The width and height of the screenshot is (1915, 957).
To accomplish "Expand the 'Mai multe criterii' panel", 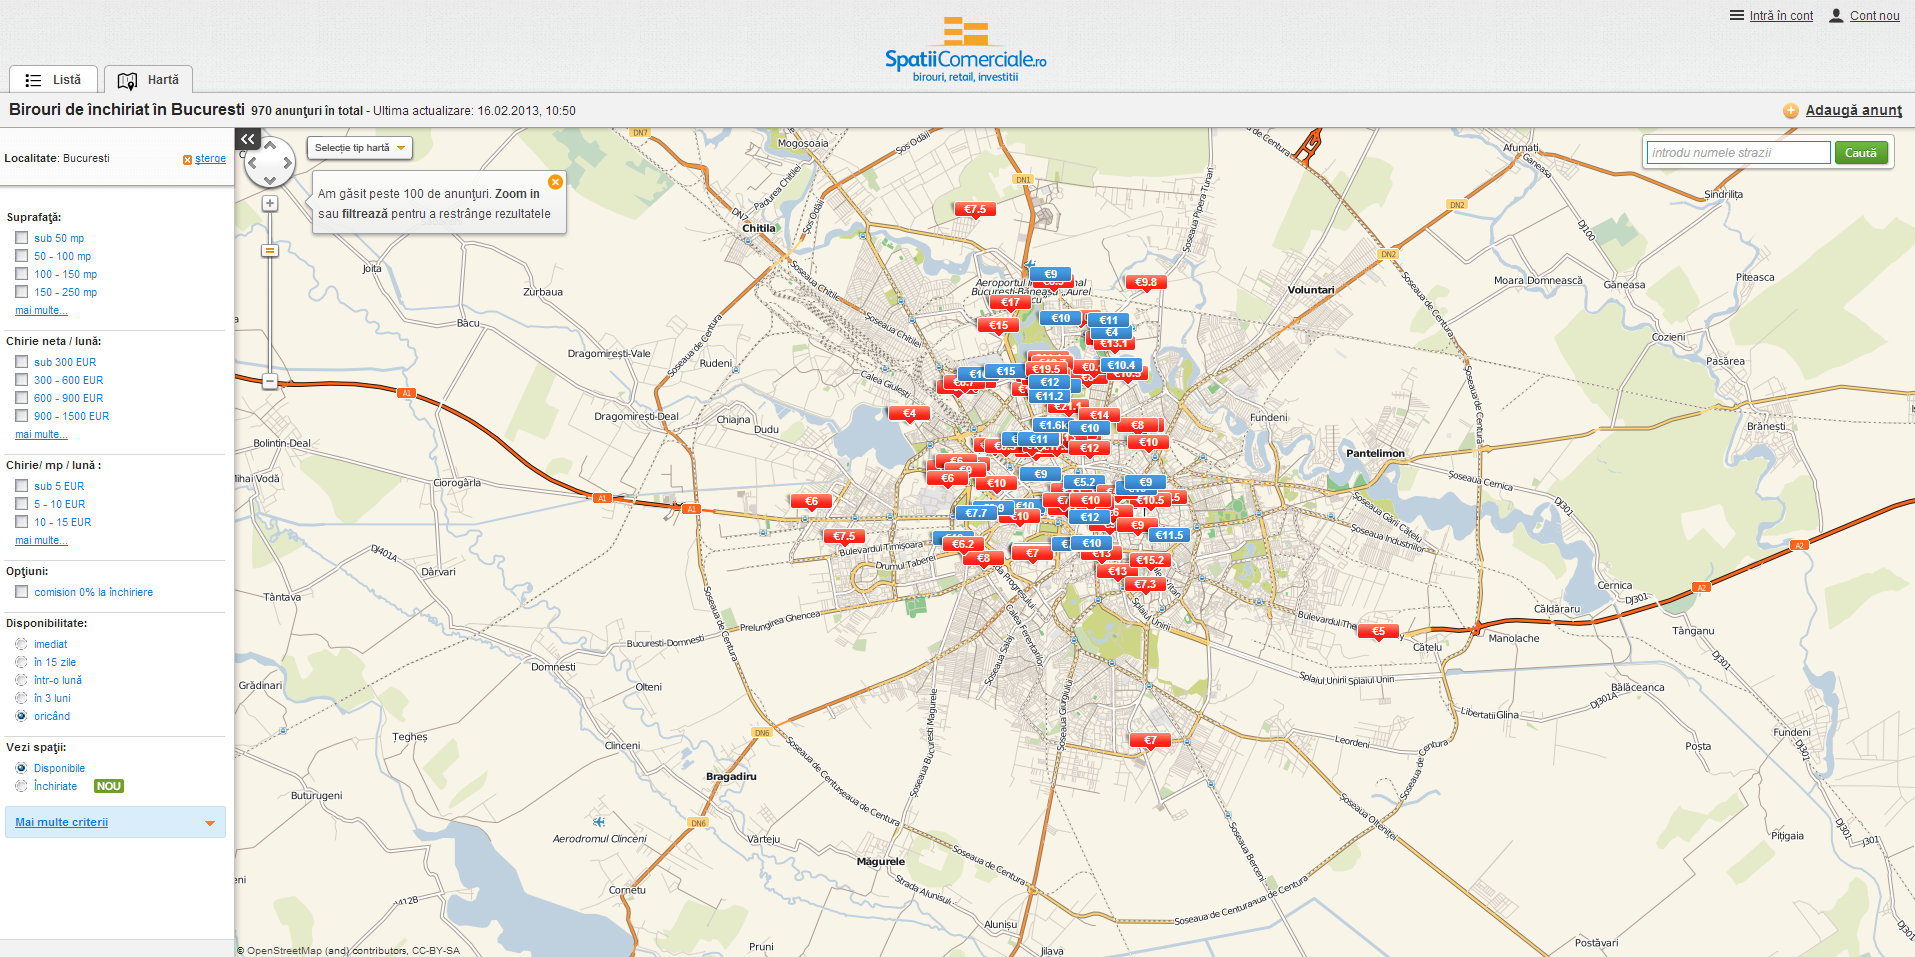I will coord(115,822).
